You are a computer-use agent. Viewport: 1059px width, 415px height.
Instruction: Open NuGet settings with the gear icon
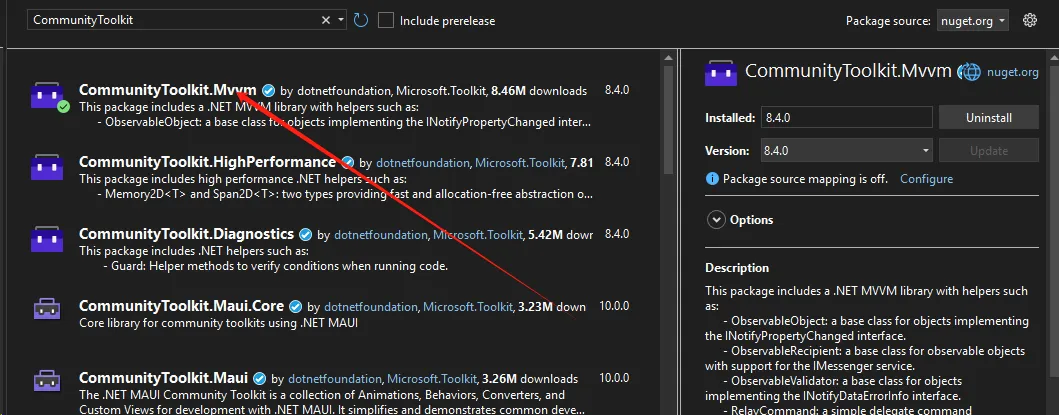[1032, 20]
